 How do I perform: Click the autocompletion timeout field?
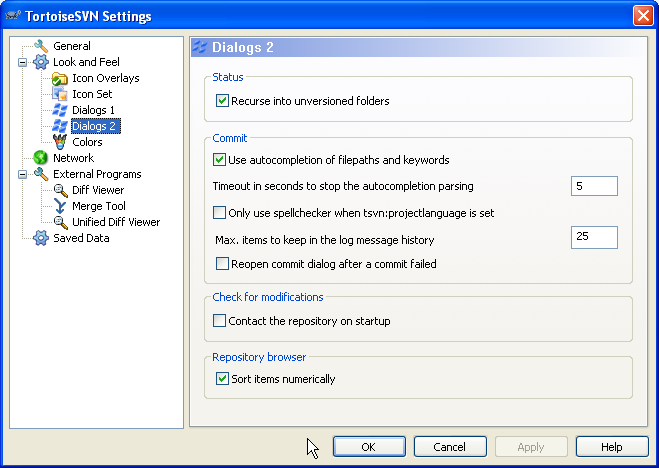(594, 186)
